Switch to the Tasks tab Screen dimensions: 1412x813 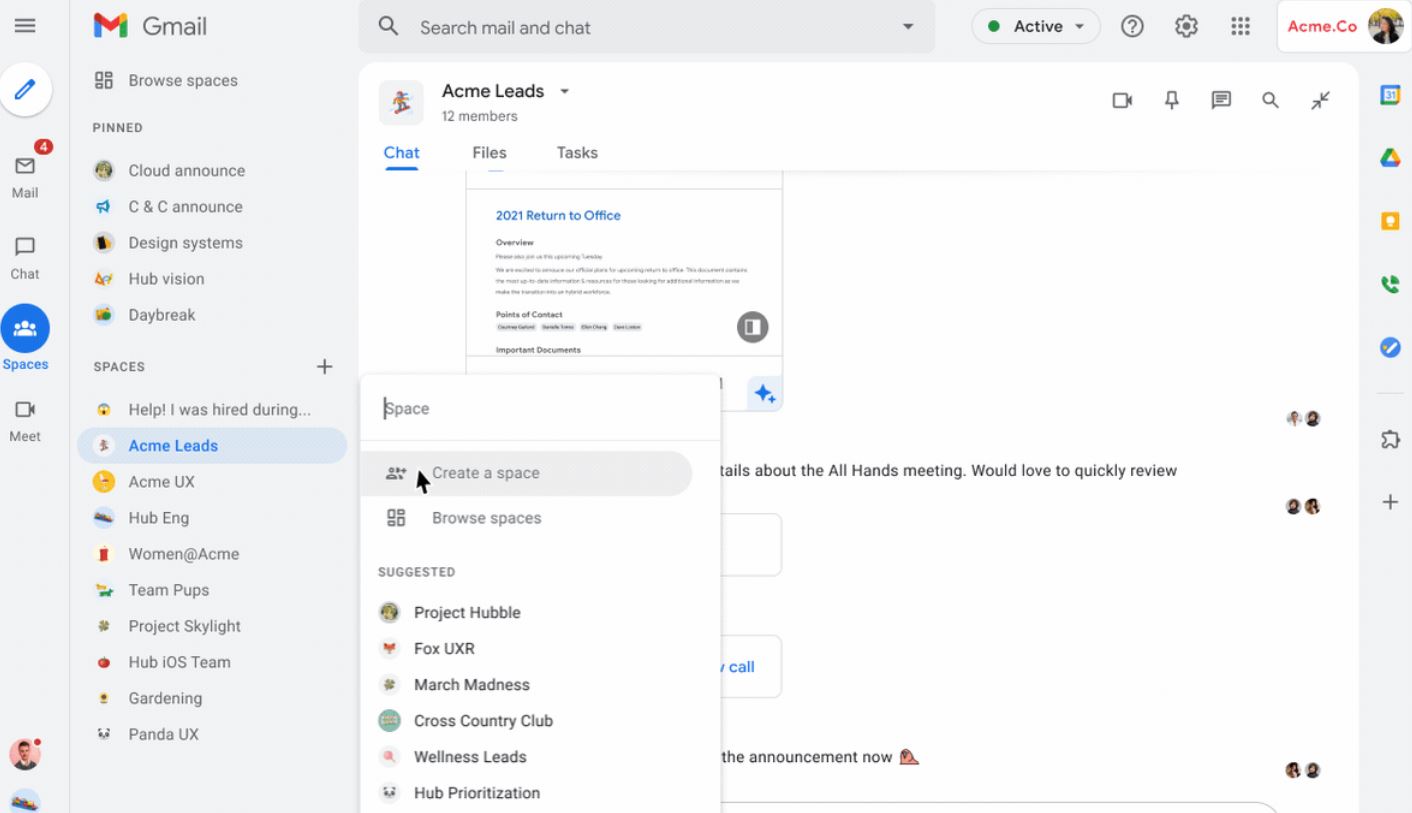[577, 153]
